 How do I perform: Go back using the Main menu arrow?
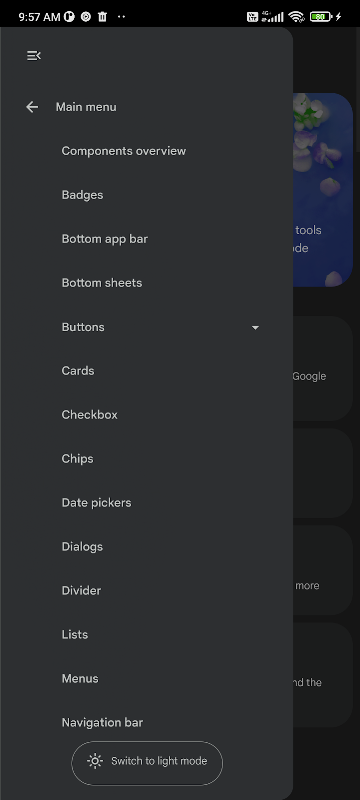click(x=32, y=107)
